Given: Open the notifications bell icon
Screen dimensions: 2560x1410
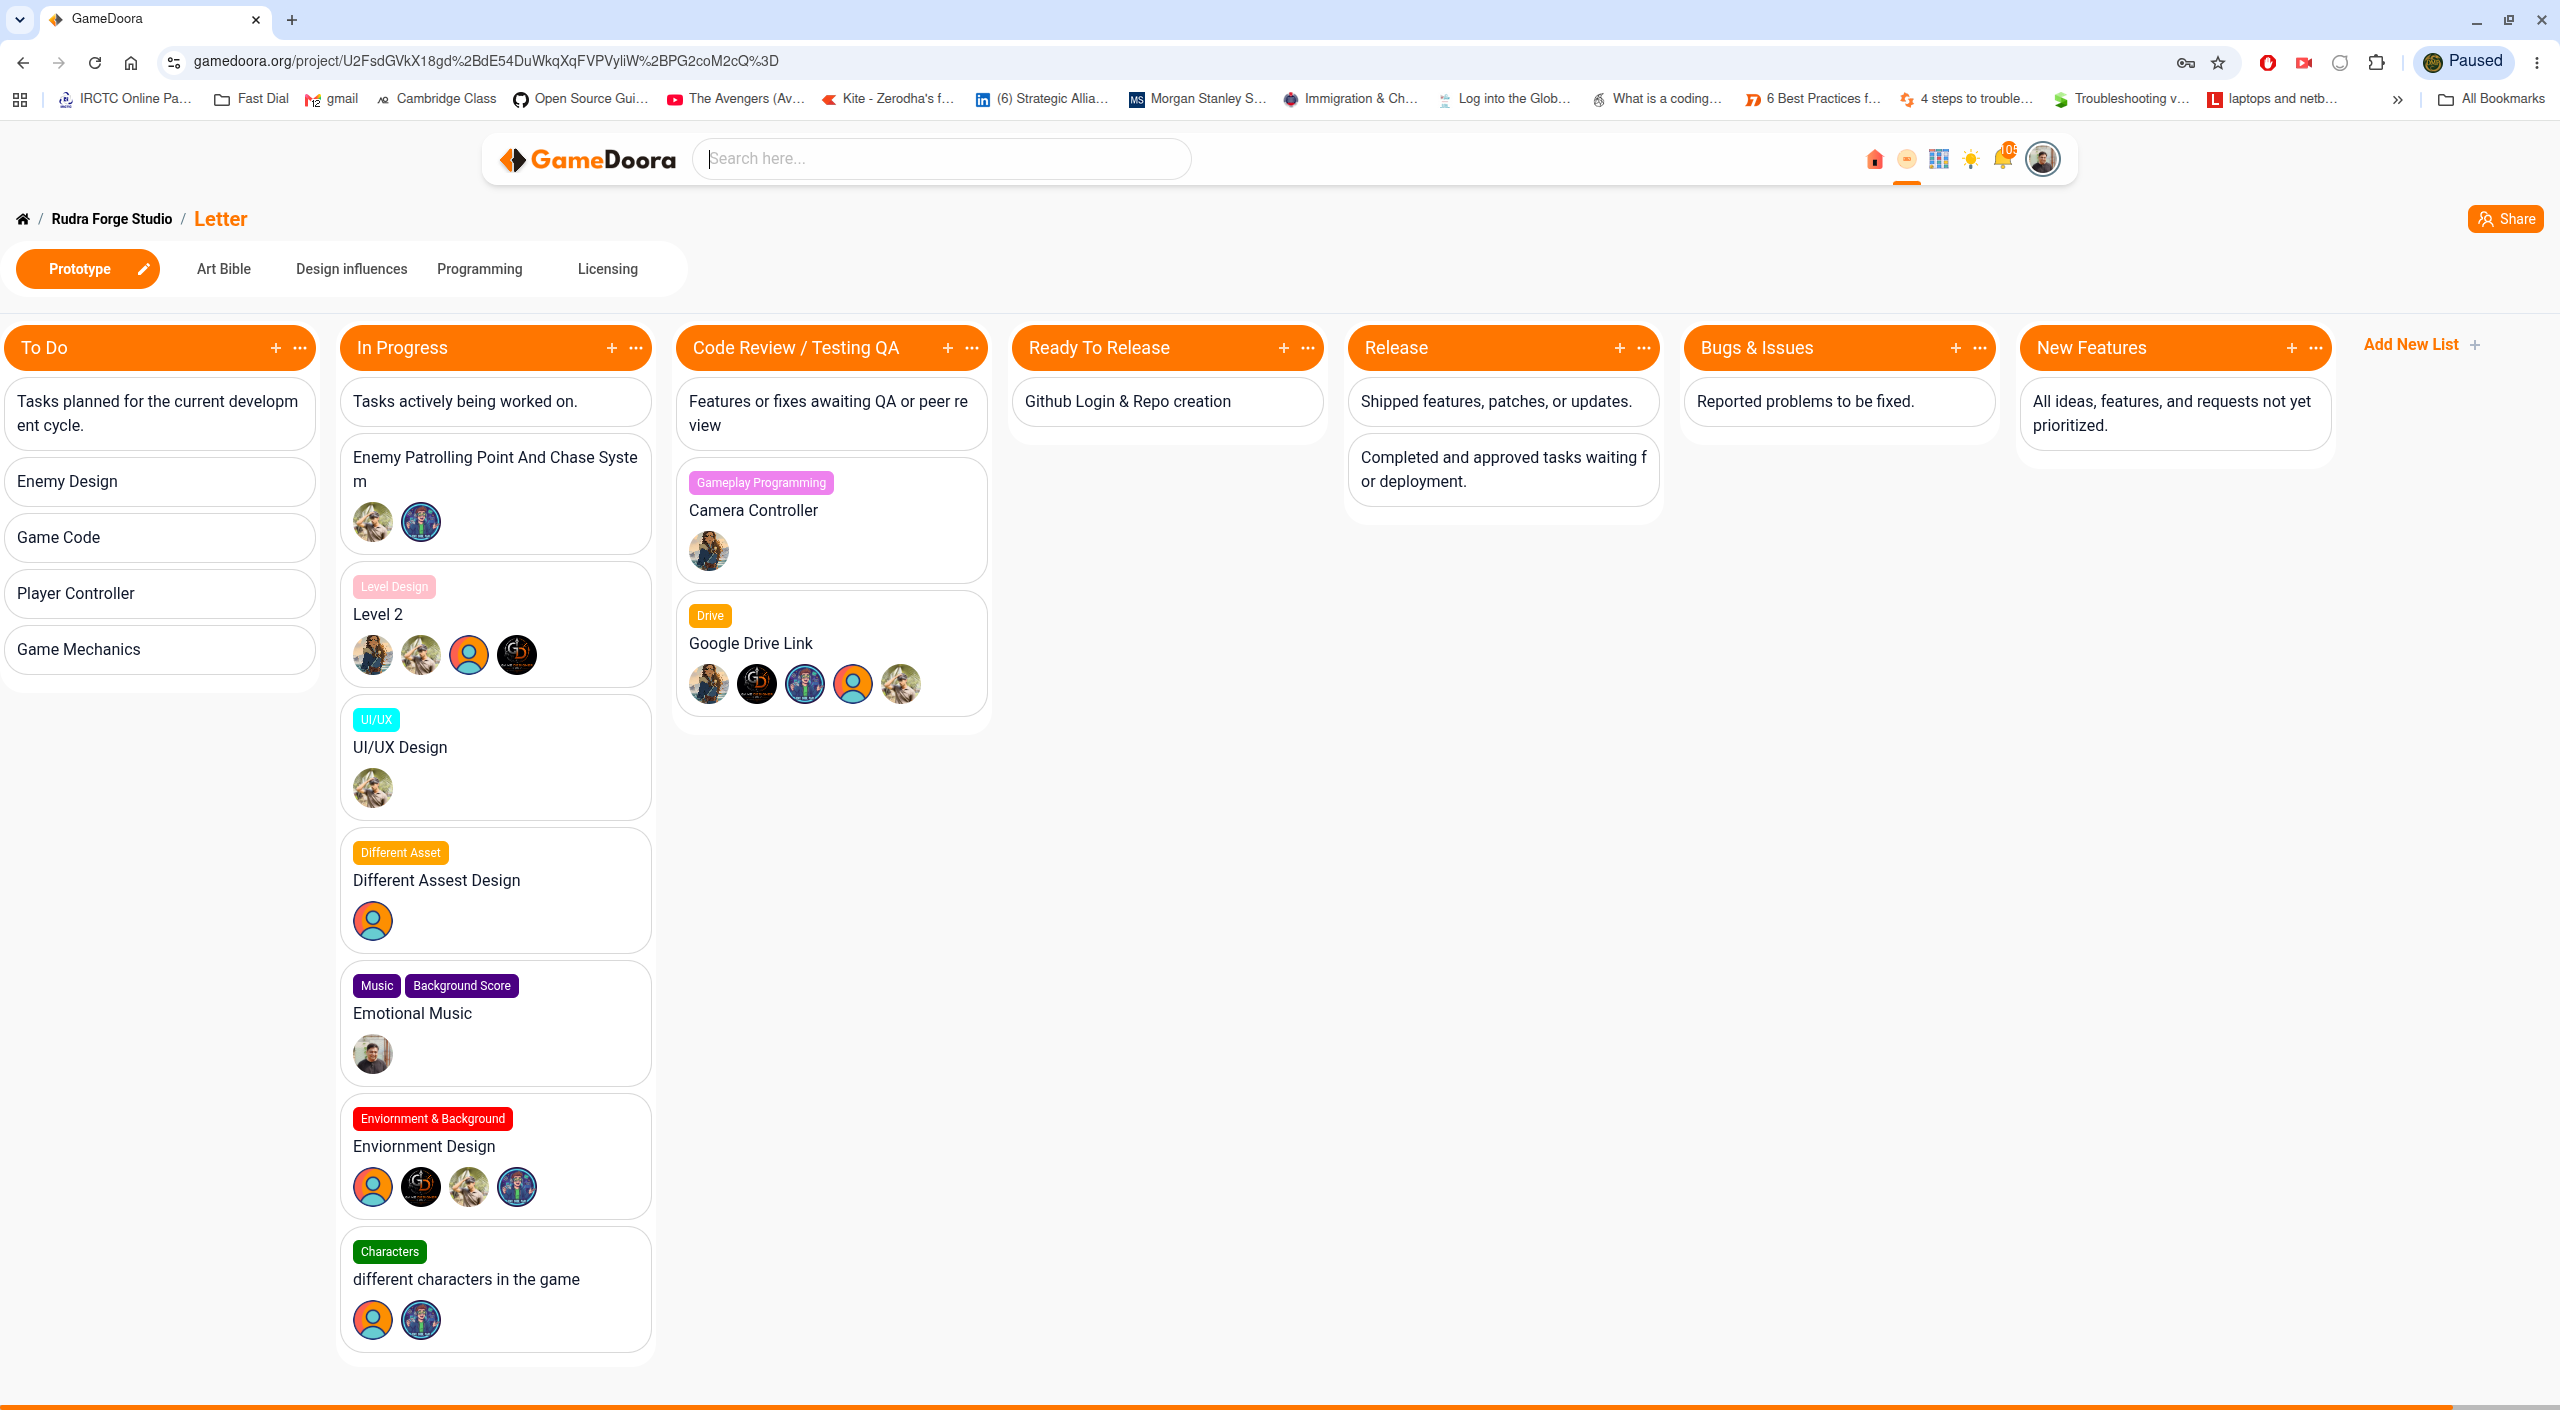Looking at the screenshot, I should [2003, 158].
